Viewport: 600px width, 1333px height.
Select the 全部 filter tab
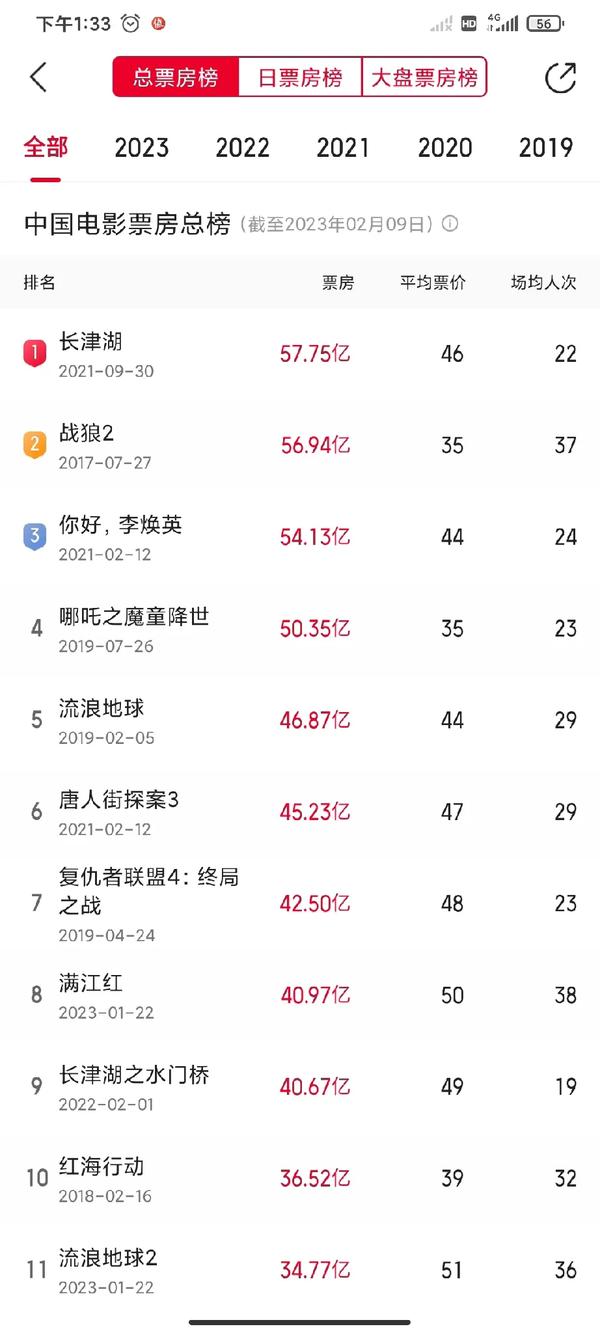(44, 147)
